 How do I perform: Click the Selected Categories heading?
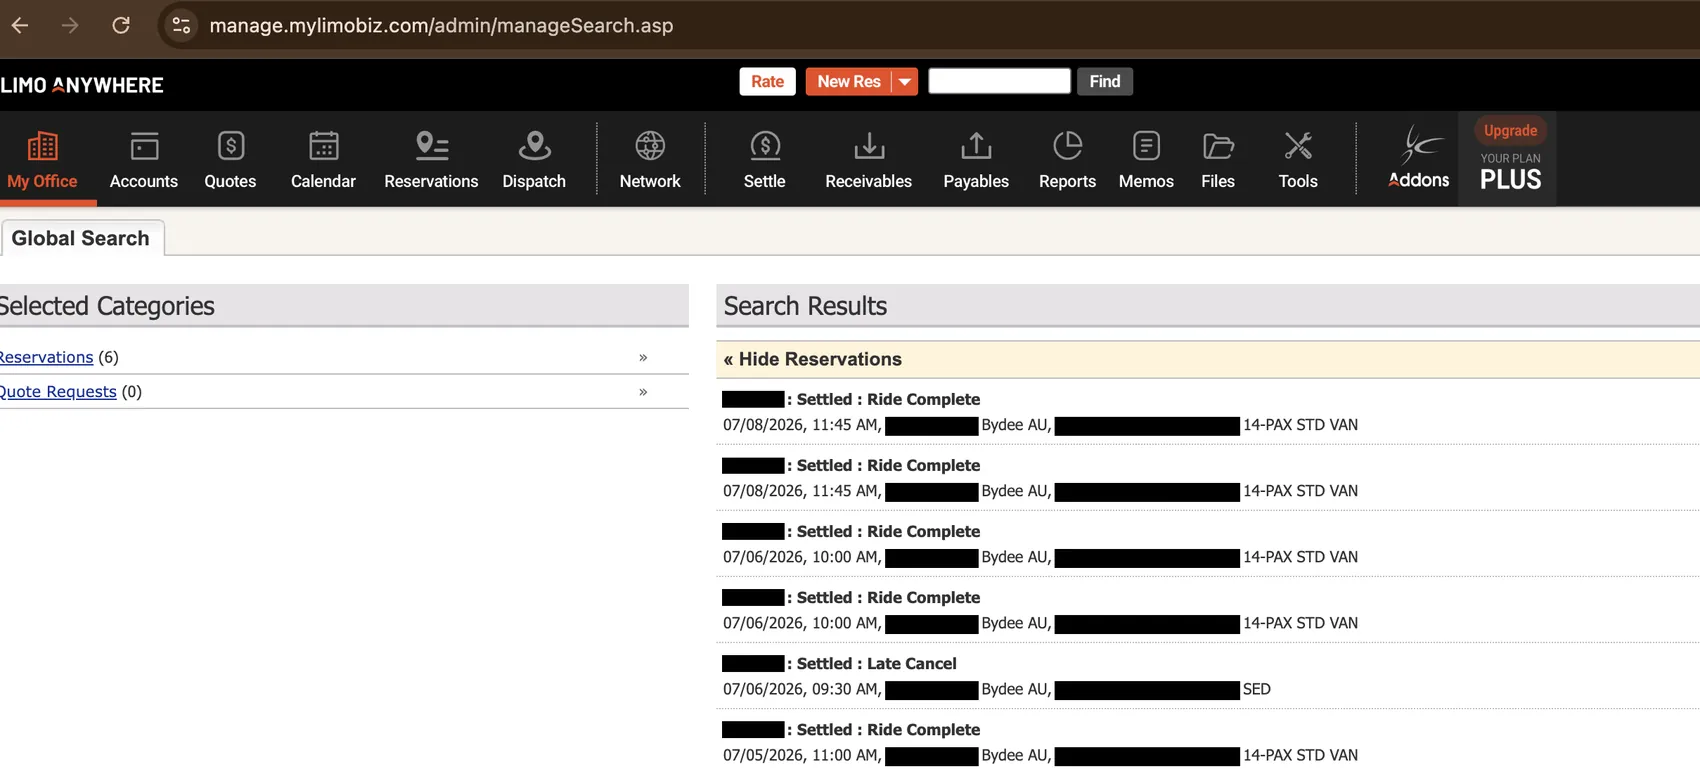tap(107, 306)
